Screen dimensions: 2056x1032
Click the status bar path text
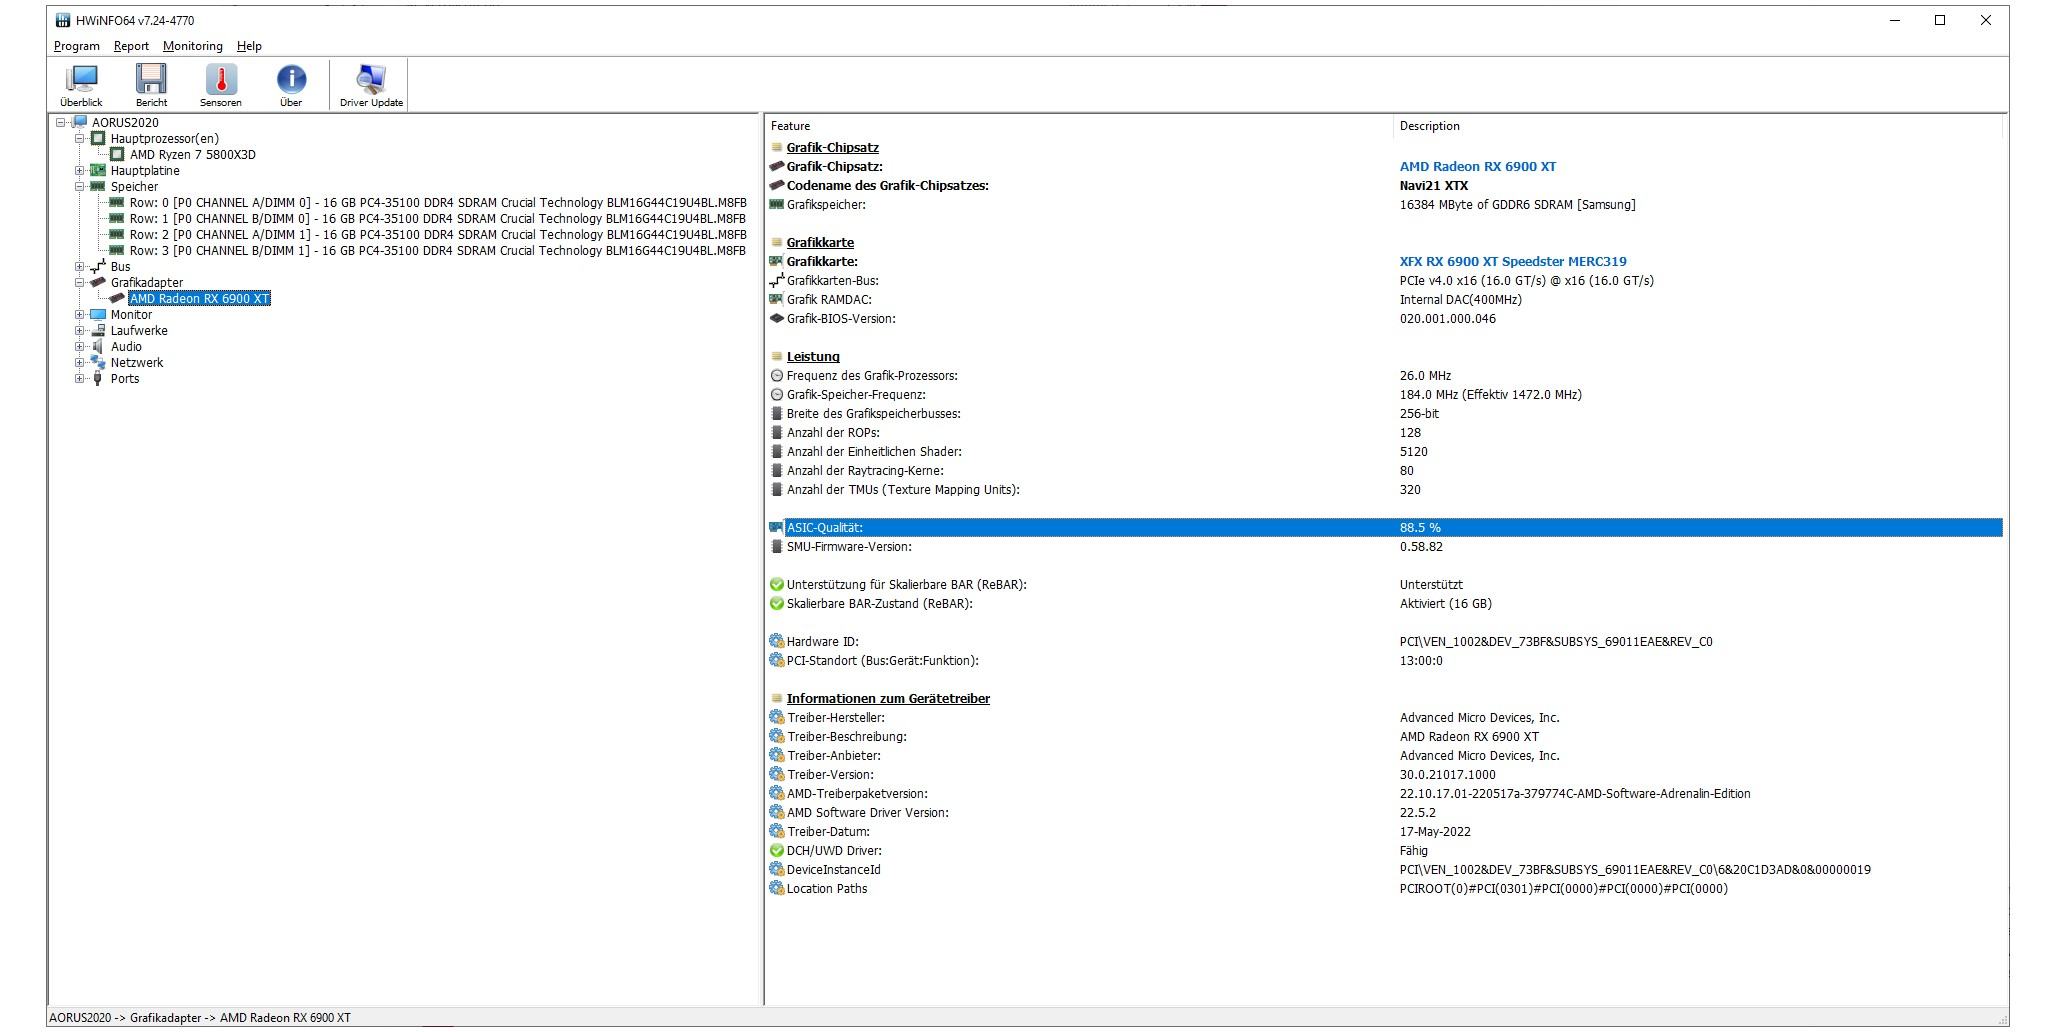[200, 1018]
